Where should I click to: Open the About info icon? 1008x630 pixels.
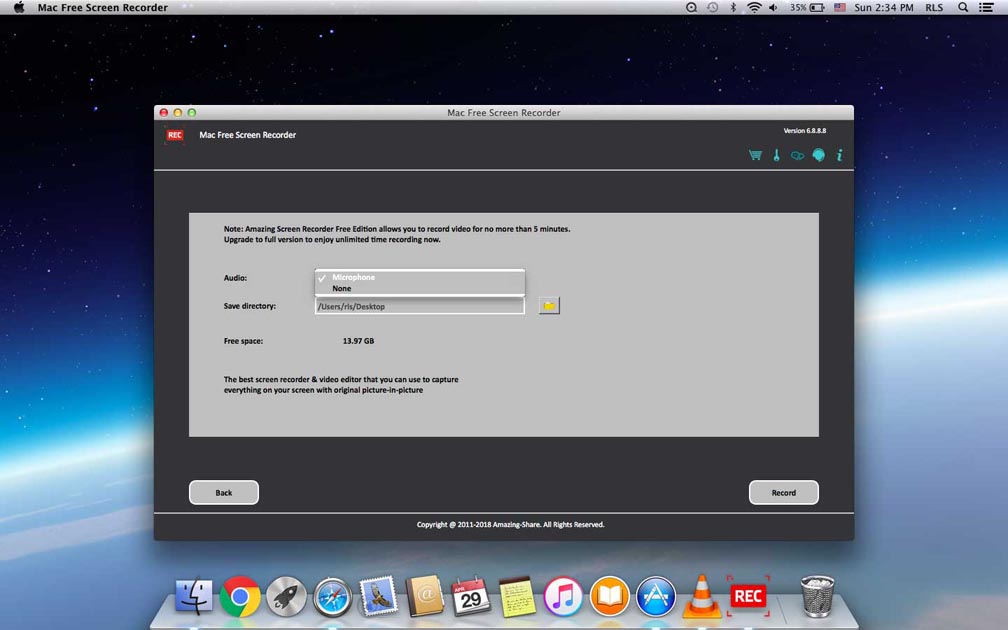(839, 155)
